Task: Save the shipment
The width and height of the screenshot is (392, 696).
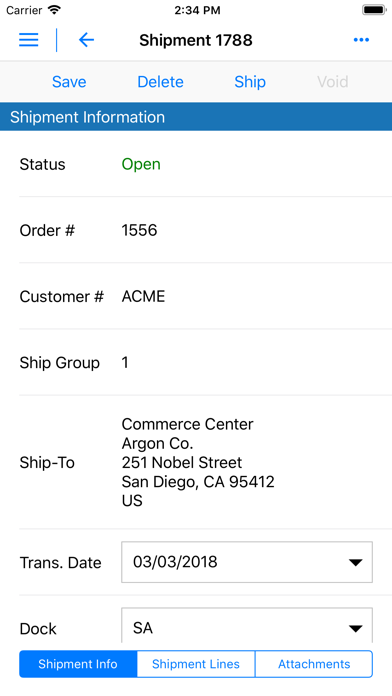Action: point(69,82)
